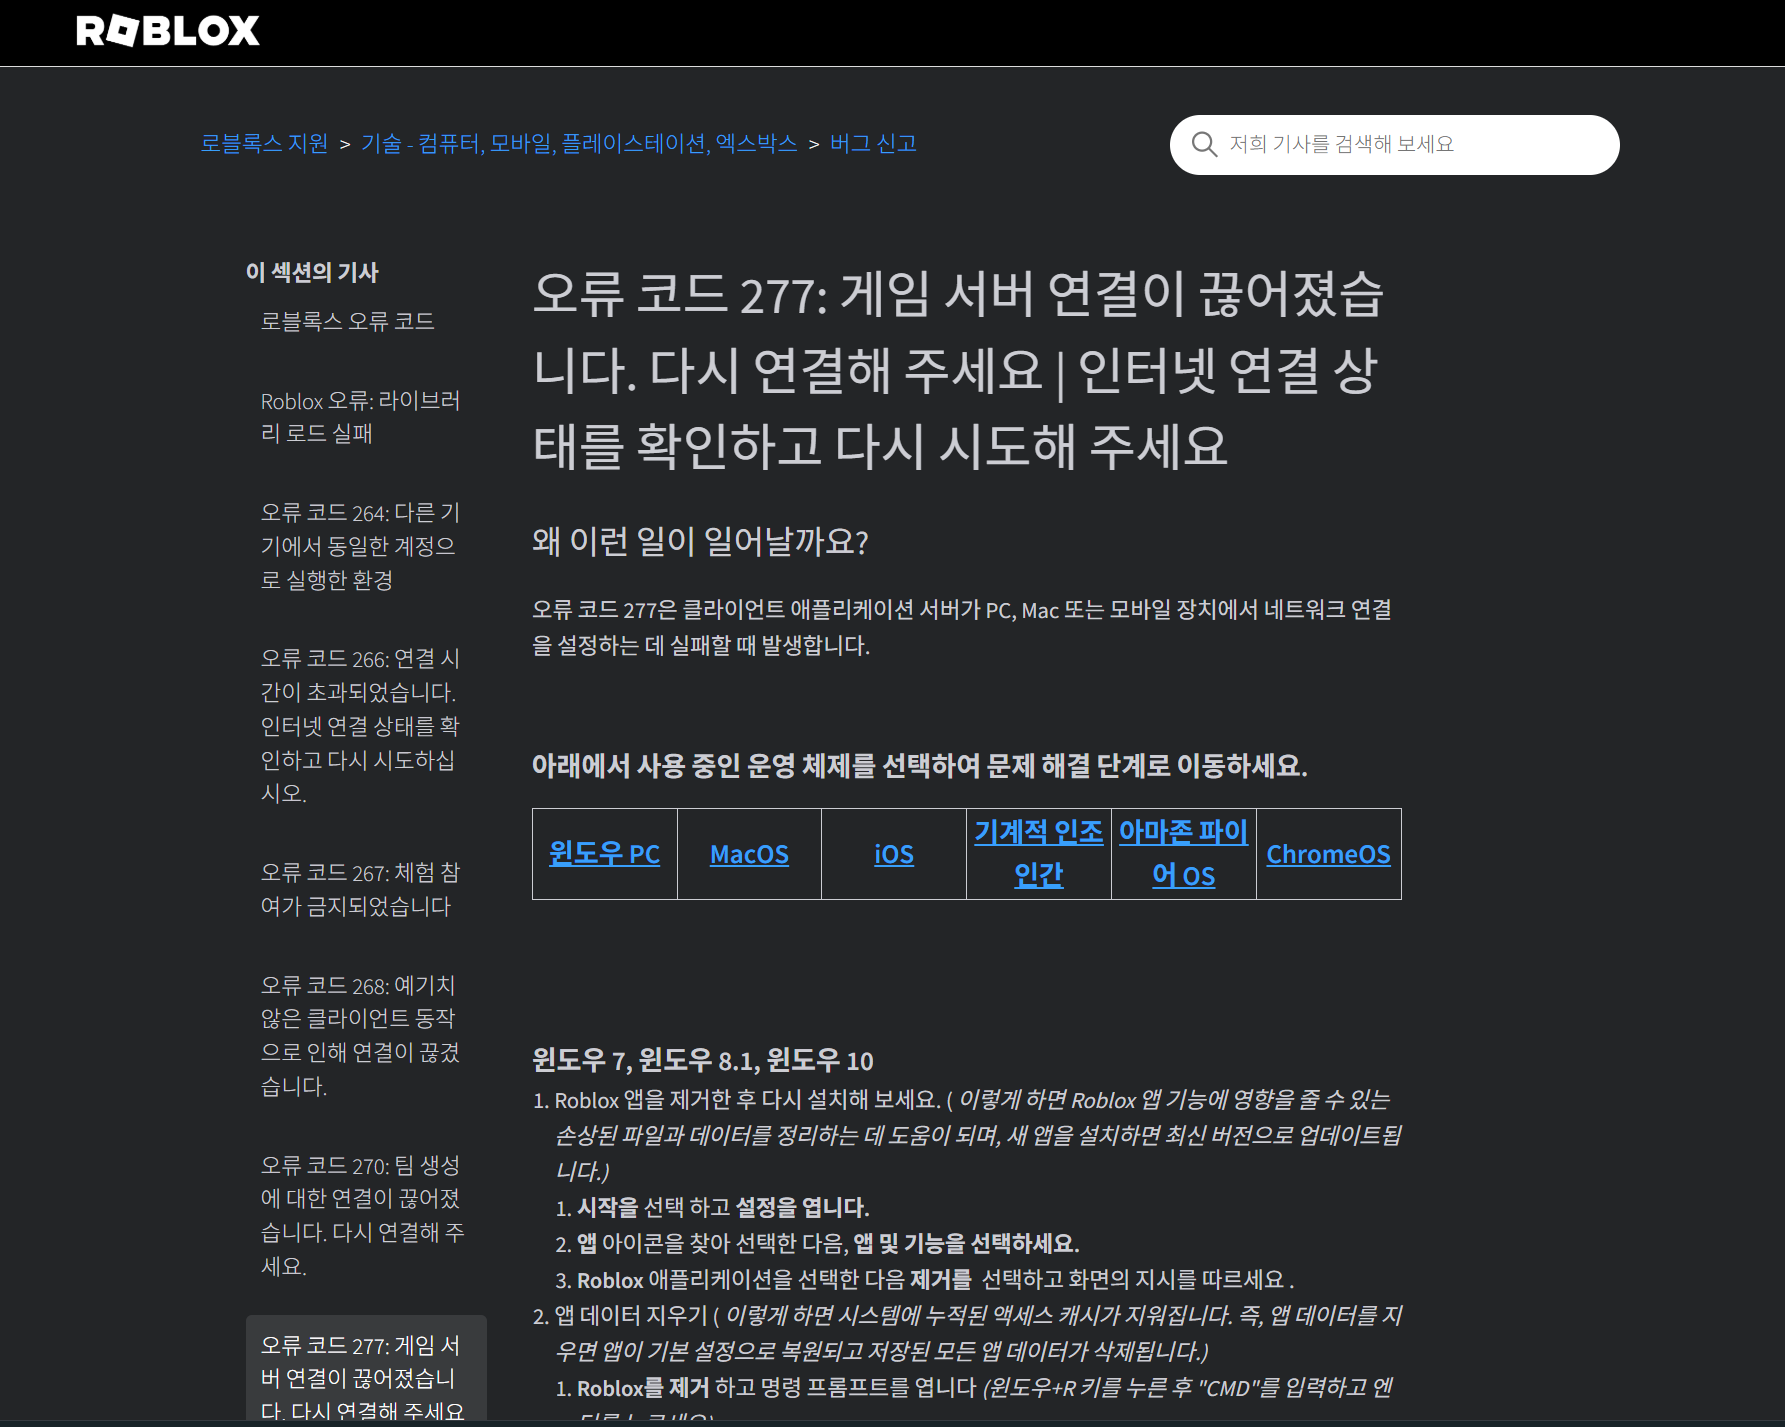The image size is (1785, 1427).
Task: Open 로블록스 지원 breadcrumb link
Action: pyautogui.click(x=264, y=143)
